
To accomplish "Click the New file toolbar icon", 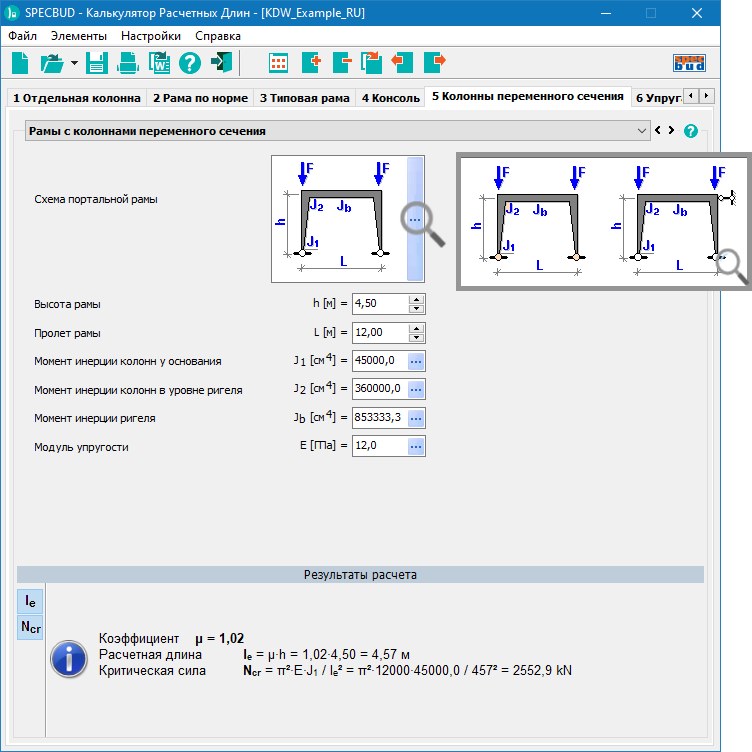I will [x=20, y=63].
